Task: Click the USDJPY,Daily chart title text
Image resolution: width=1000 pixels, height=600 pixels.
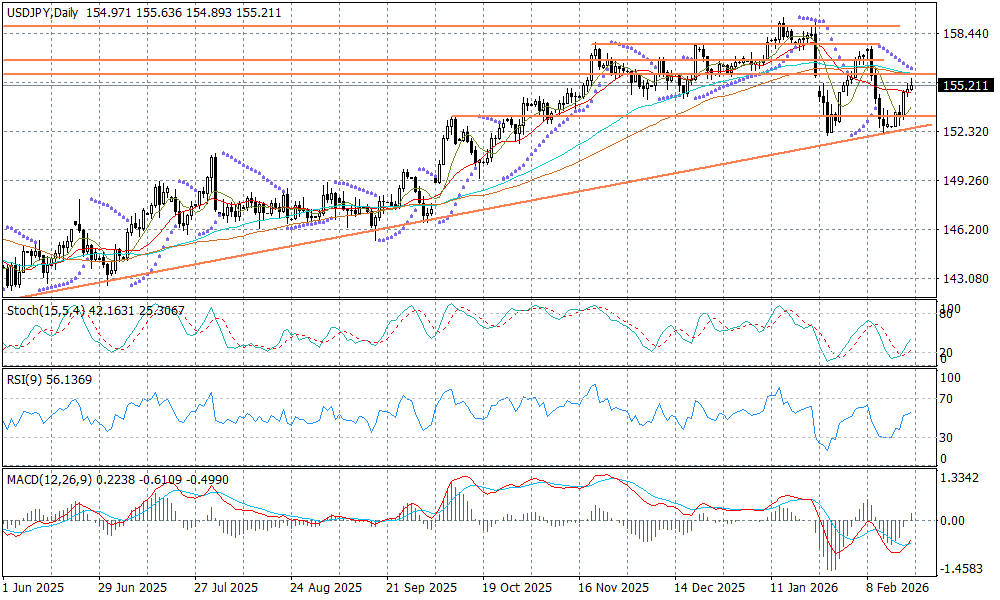Action: tap(46, 9)
